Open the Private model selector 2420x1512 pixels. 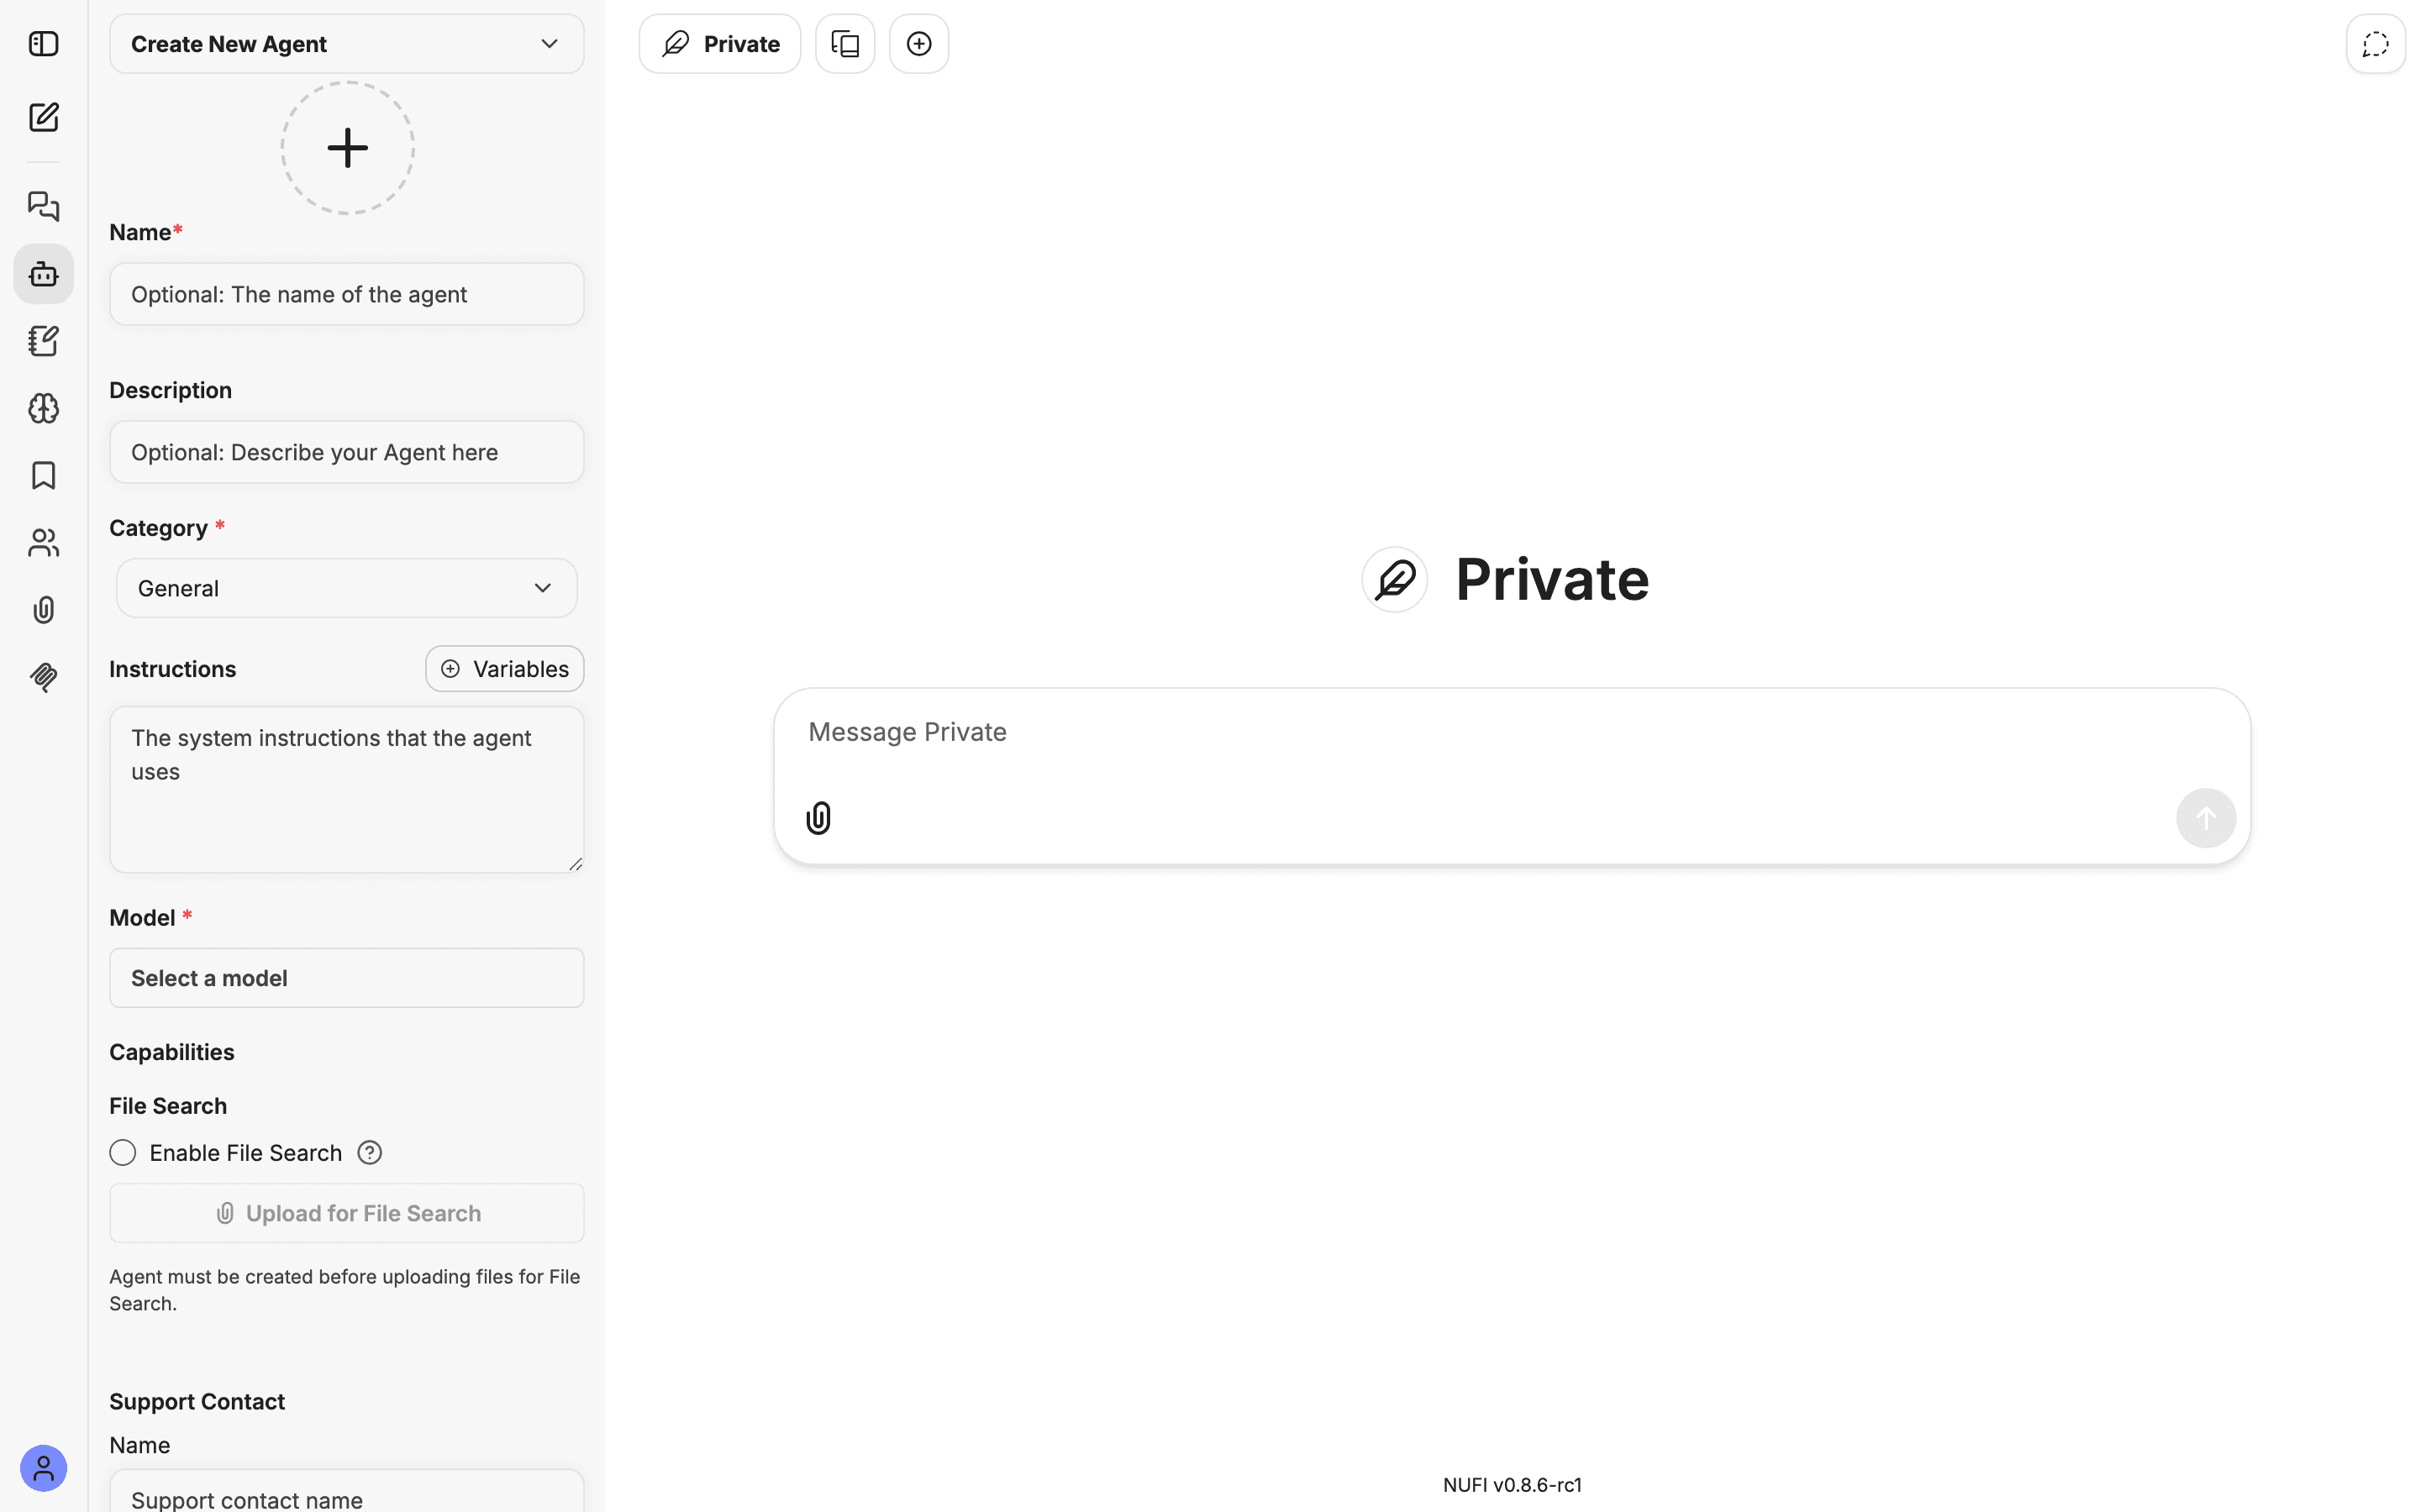point(720,44)
